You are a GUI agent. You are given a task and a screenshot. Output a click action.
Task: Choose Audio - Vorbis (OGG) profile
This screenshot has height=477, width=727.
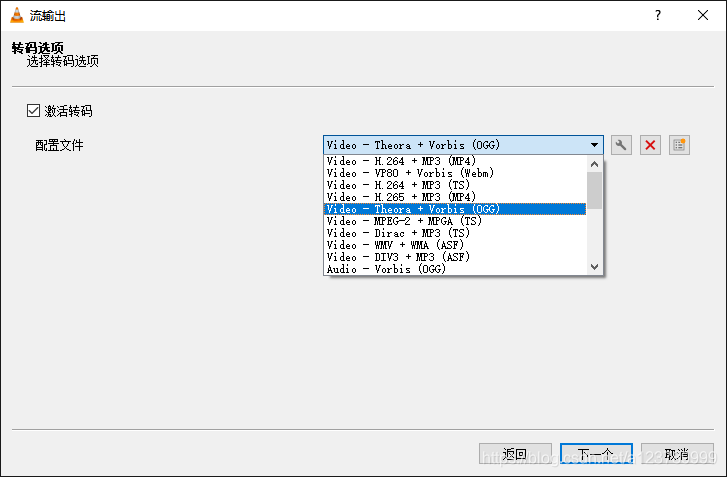click(455, 269)
